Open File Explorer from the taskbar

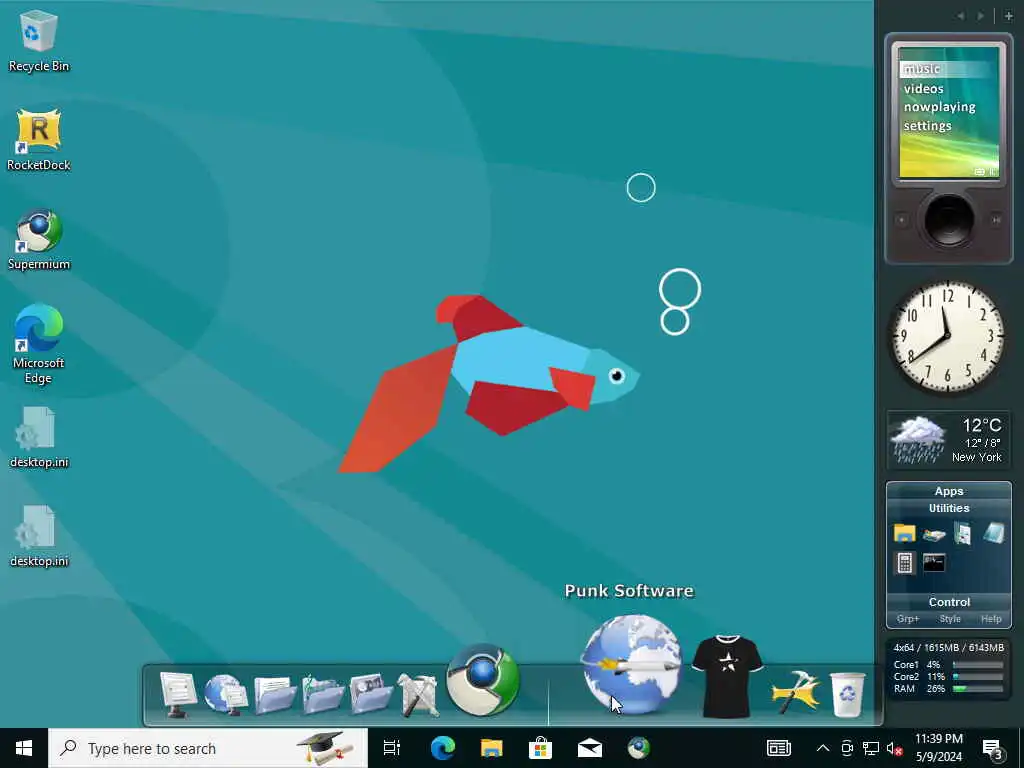click(x=491, y=748)
